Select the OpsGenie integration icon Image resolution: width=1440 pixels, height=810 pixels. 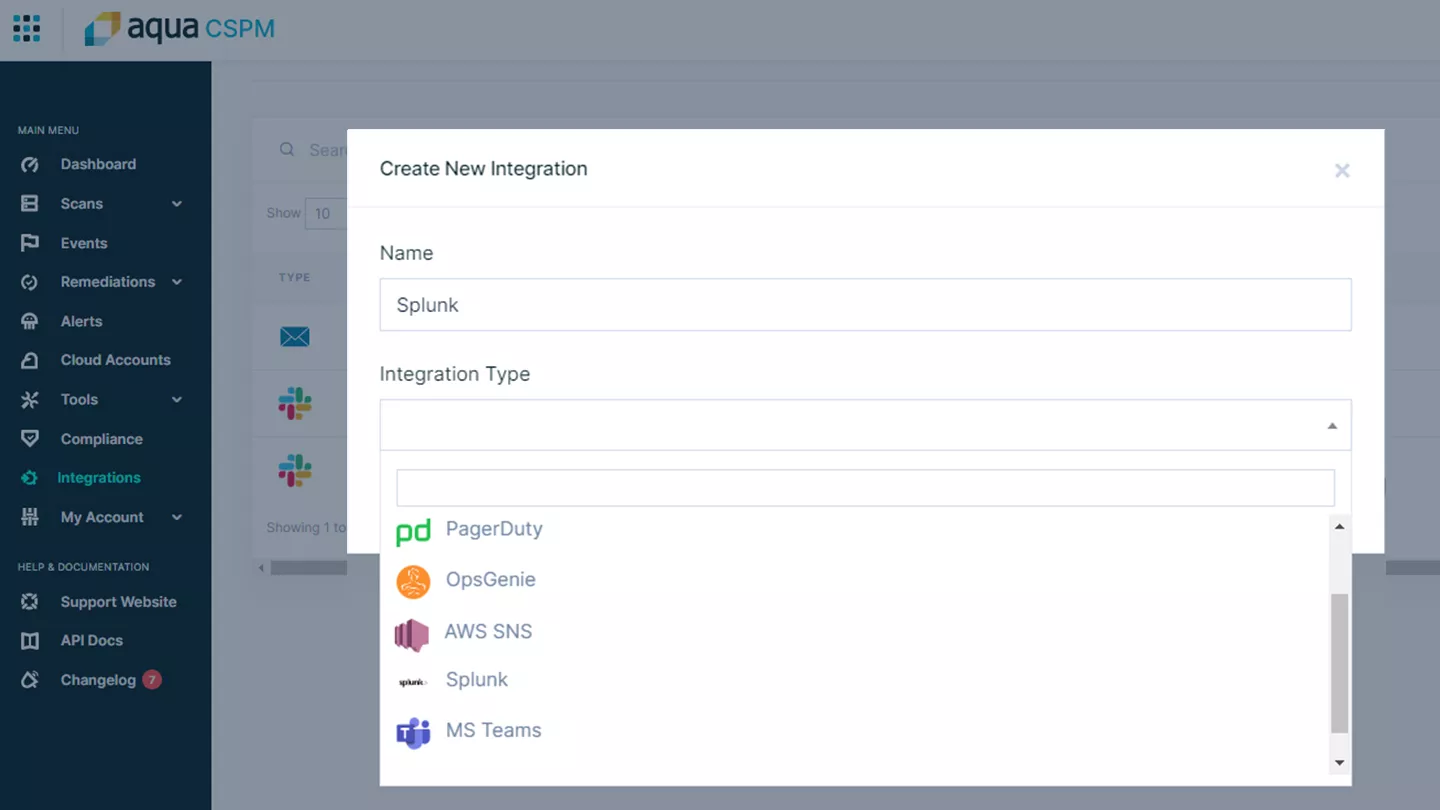point(412,580)
